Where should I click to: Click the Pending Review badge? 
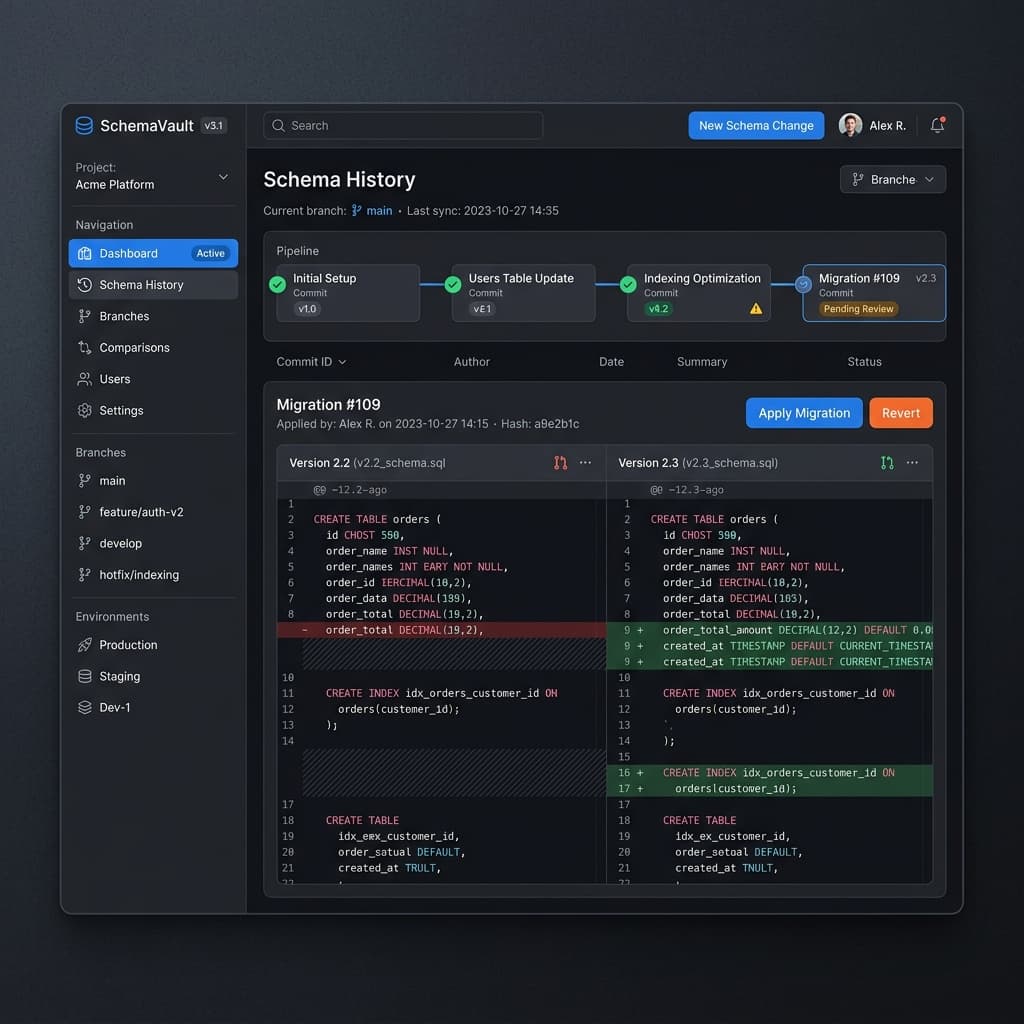(x=858, y=309)
